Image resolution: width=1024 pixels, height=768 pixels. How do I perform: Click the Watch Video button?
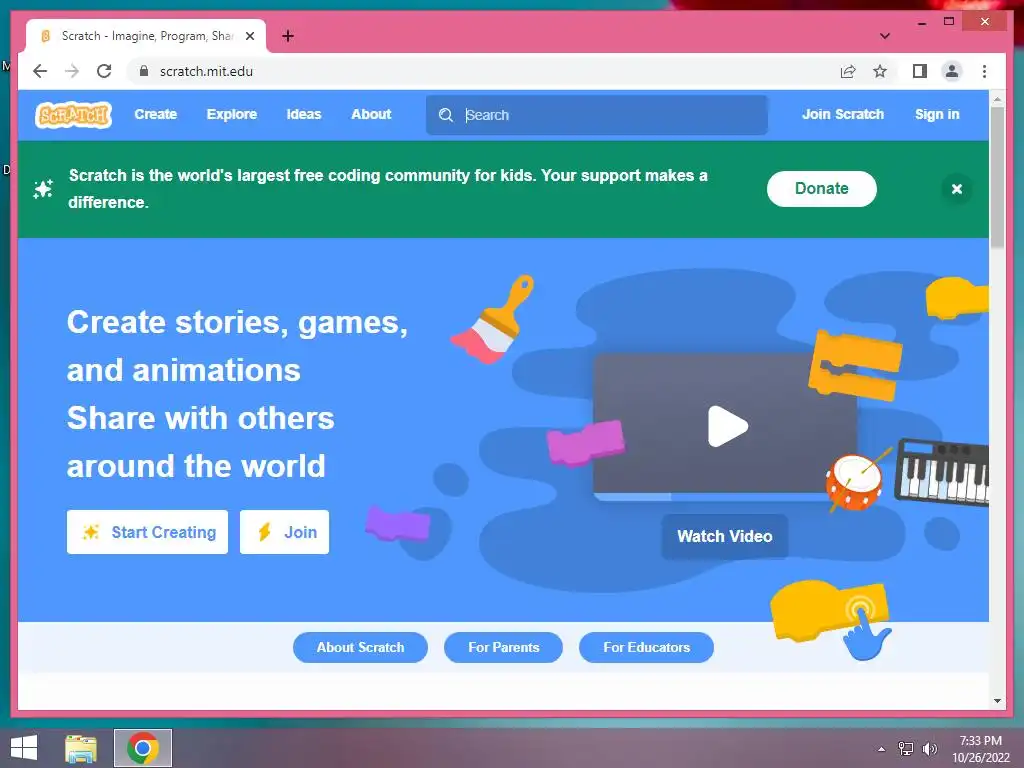[x=724, y=536]
